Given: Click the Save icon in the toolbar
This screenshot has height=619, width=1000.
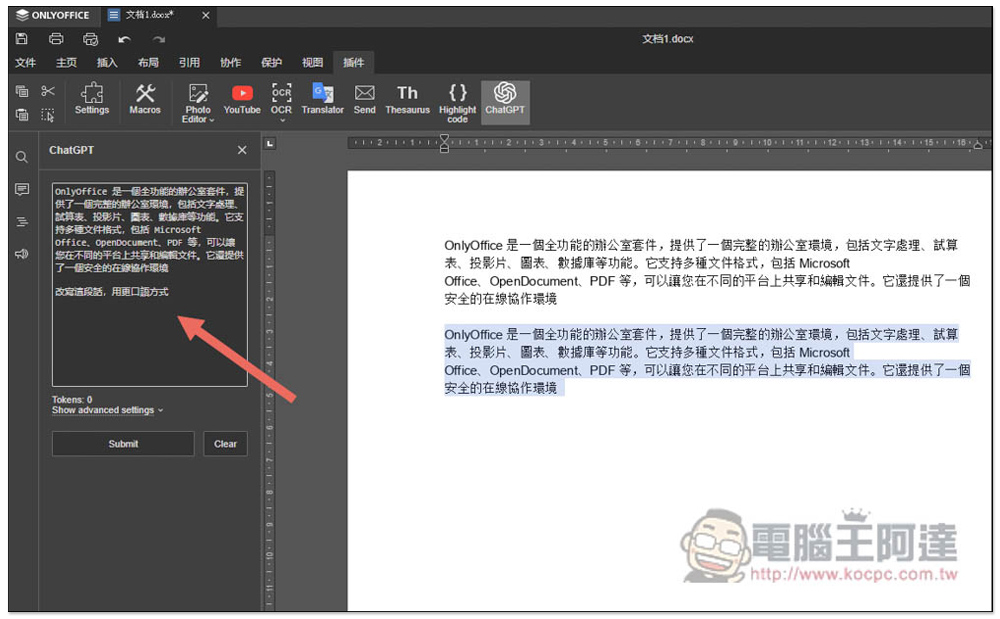Looking at the screenshot, I should click(x=22, y=39).
